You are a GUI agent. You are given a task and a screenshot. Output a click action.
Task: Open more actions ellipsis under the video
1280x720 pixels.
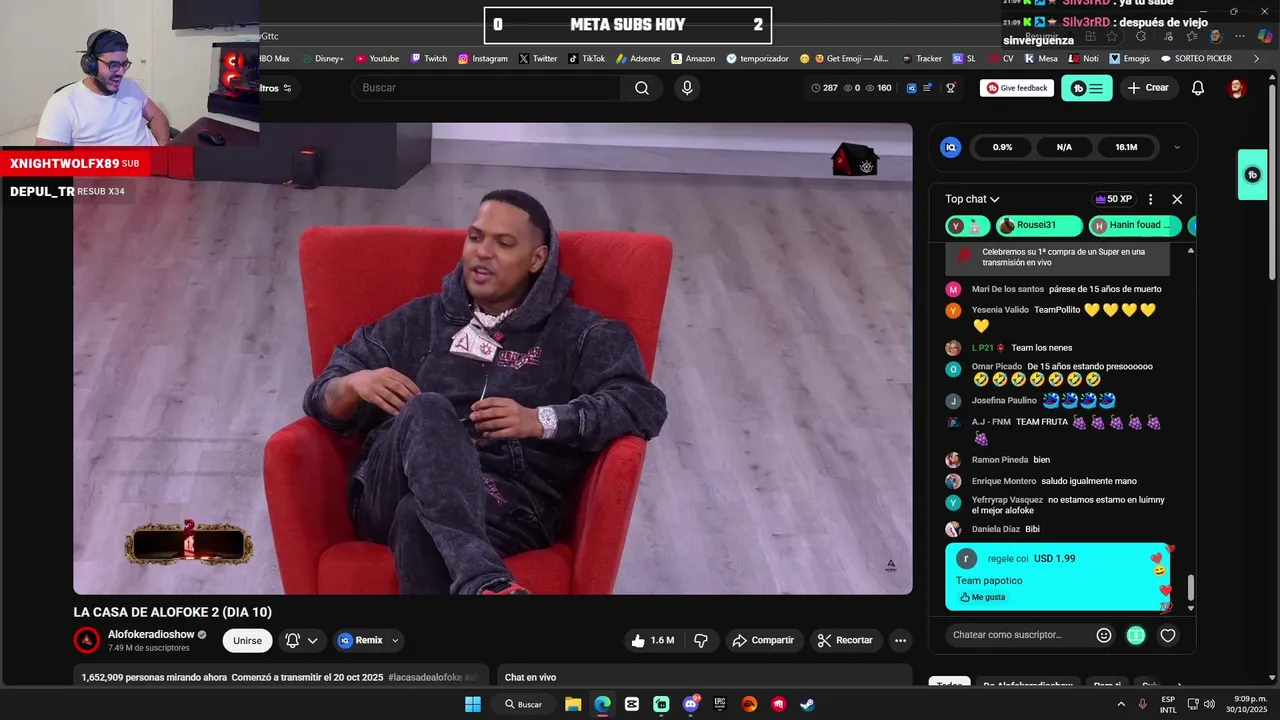pyautogui.click(x=900, y=640)
